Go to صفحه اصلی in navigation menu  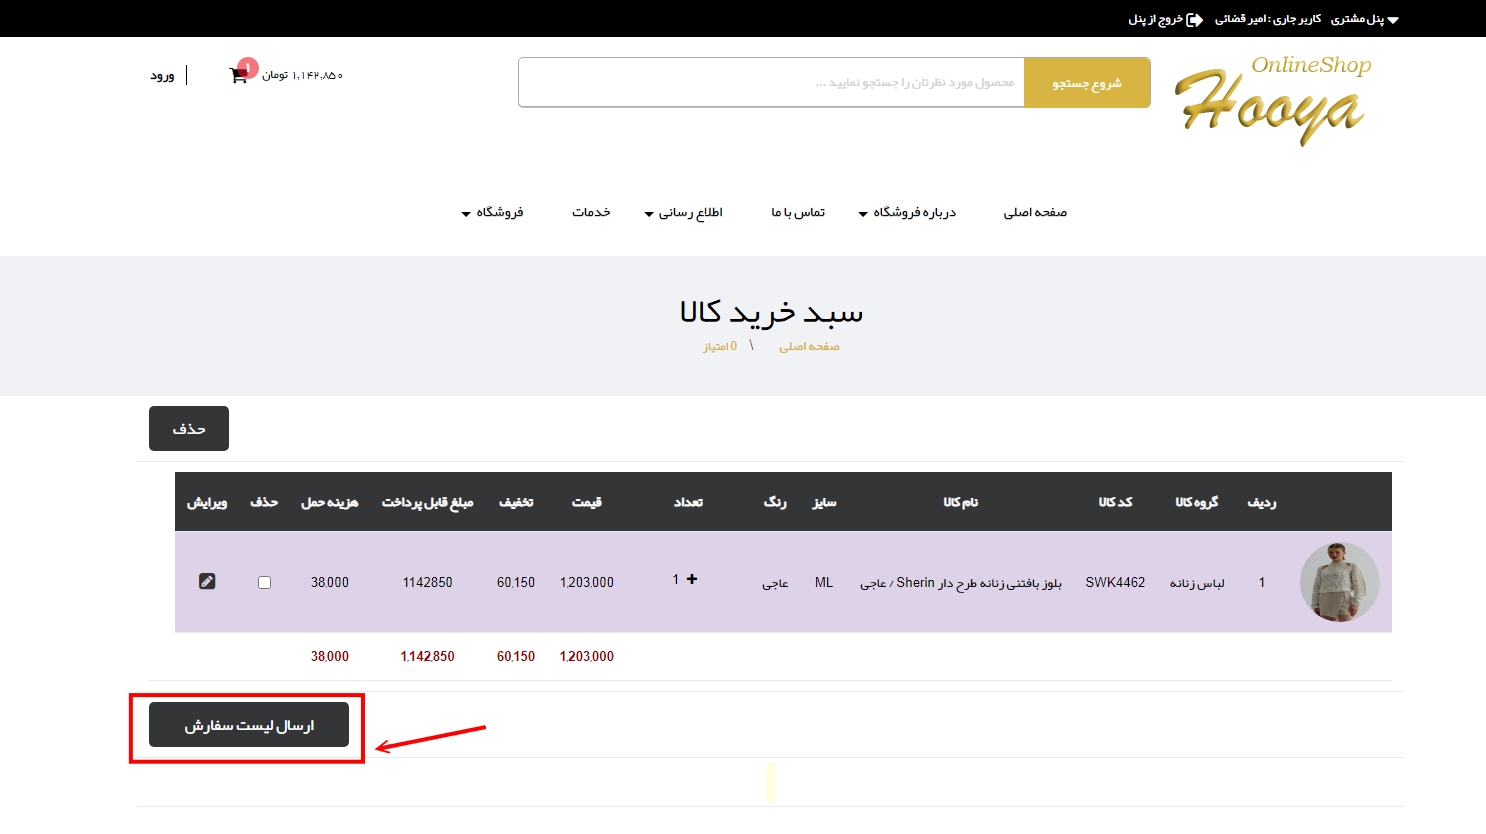click(x=1035, y=213)
